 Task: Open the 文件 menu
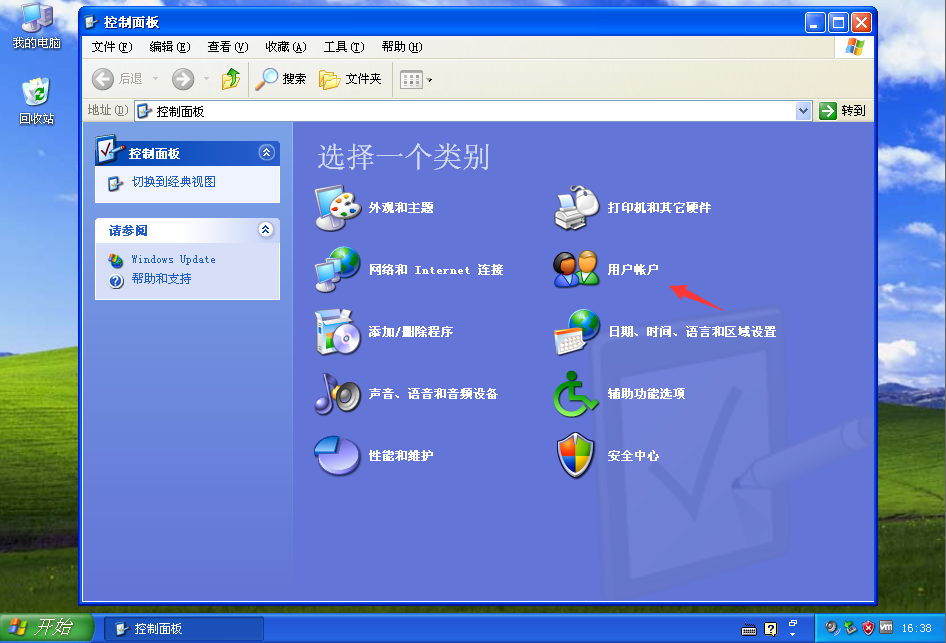(112, 47)
